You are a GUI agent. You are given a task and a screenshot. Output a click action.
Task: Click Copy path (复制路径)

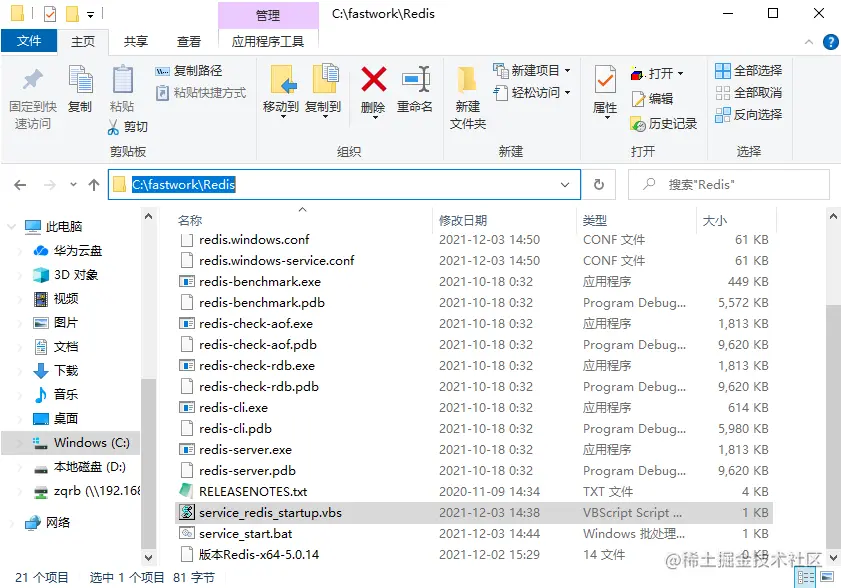pyautogui.click(x=189, y=71)
